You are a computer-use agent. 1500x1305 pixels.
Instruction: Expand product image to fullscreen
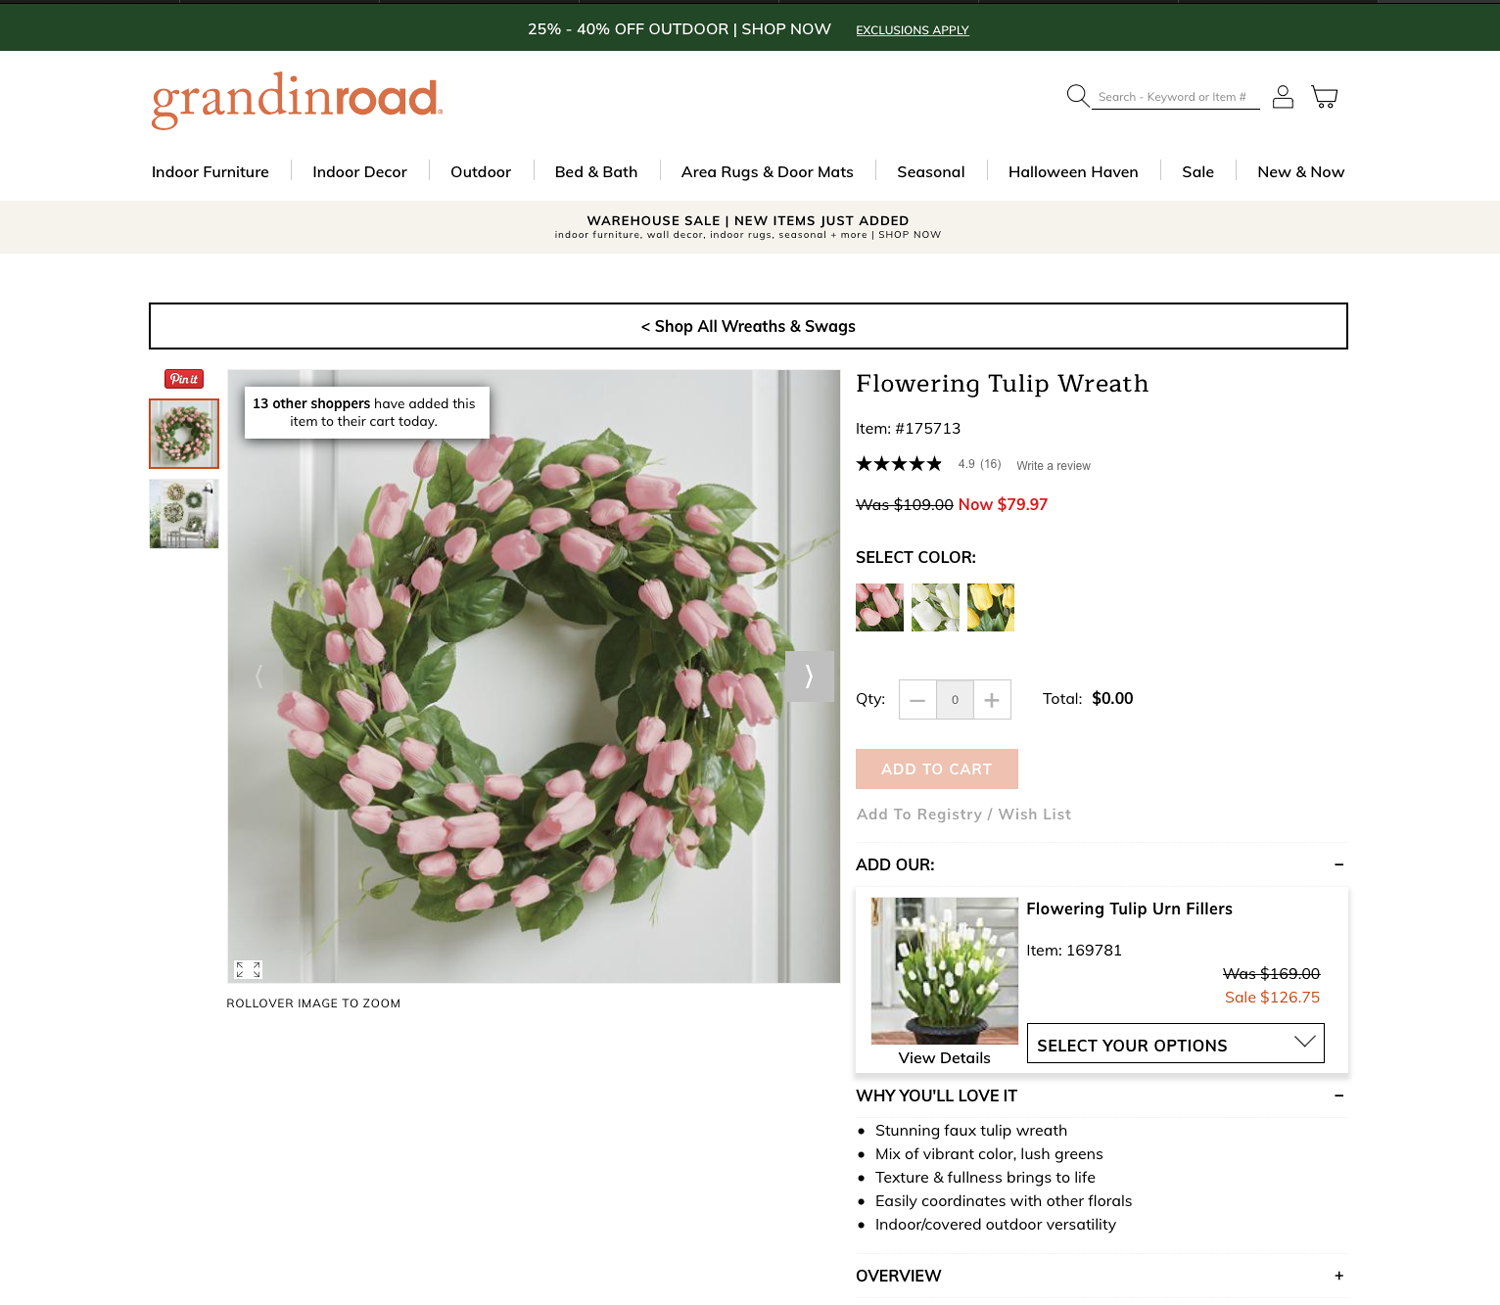pyautogui.click(x=248, y=969)
